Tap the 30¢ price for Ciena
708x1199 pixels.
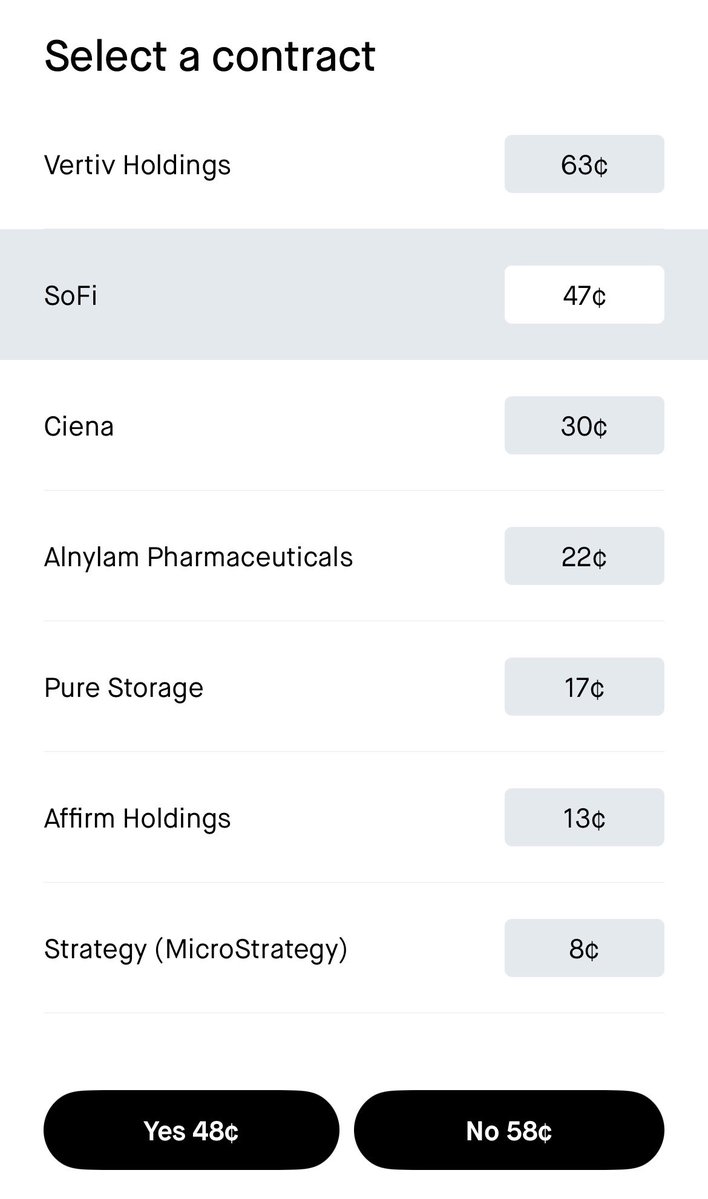point(584,425)
